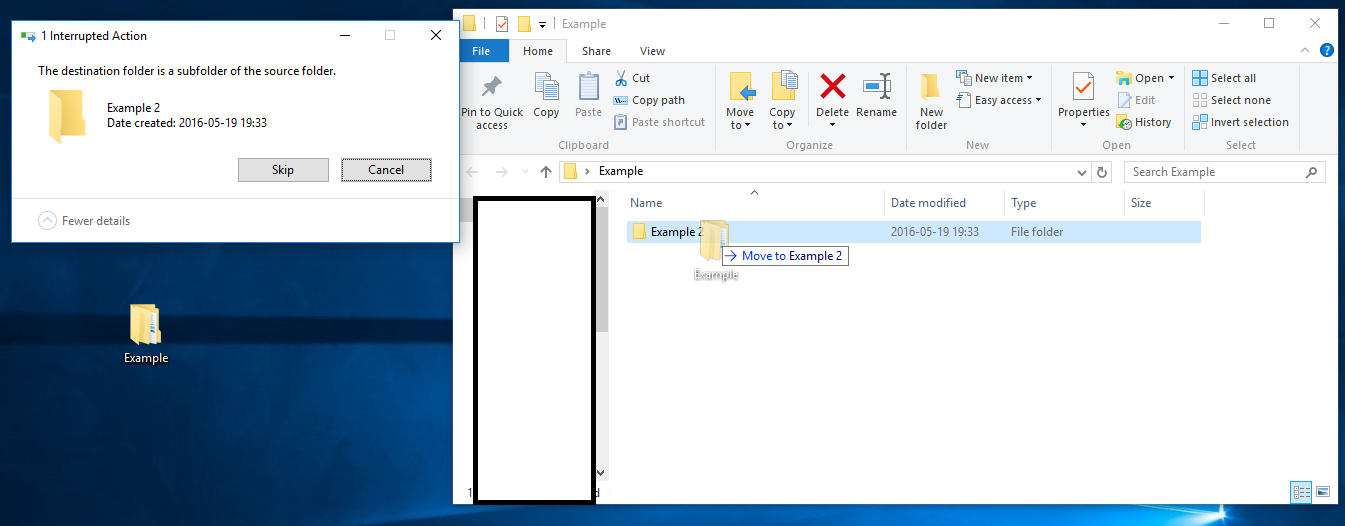Click the address bar path Example
This screenshot has height=526, width=1345.
[621, 172]
